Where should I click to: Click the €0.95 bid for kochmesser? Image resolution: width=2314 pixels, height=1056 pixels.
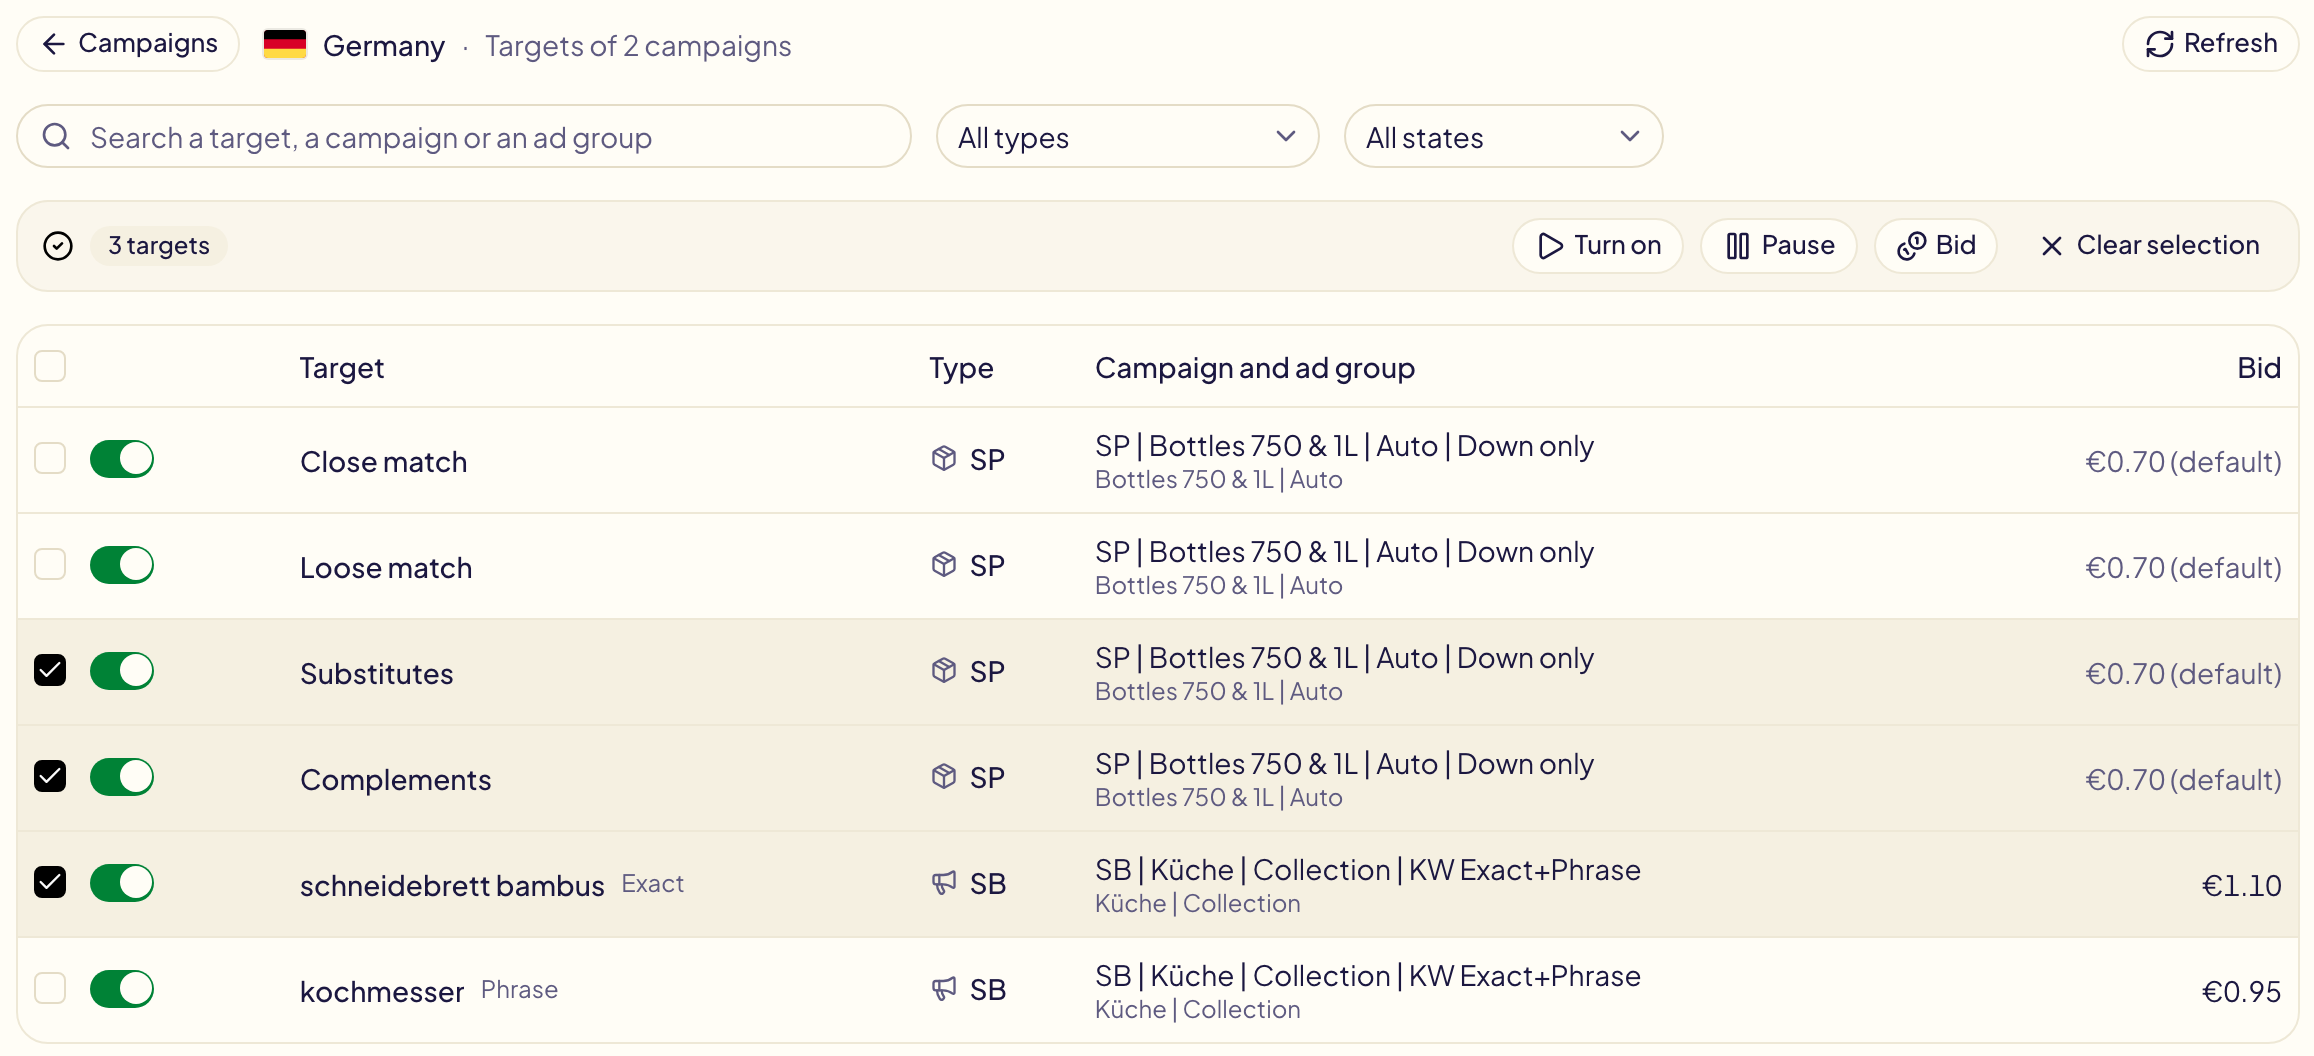(x=2241, y=991)
